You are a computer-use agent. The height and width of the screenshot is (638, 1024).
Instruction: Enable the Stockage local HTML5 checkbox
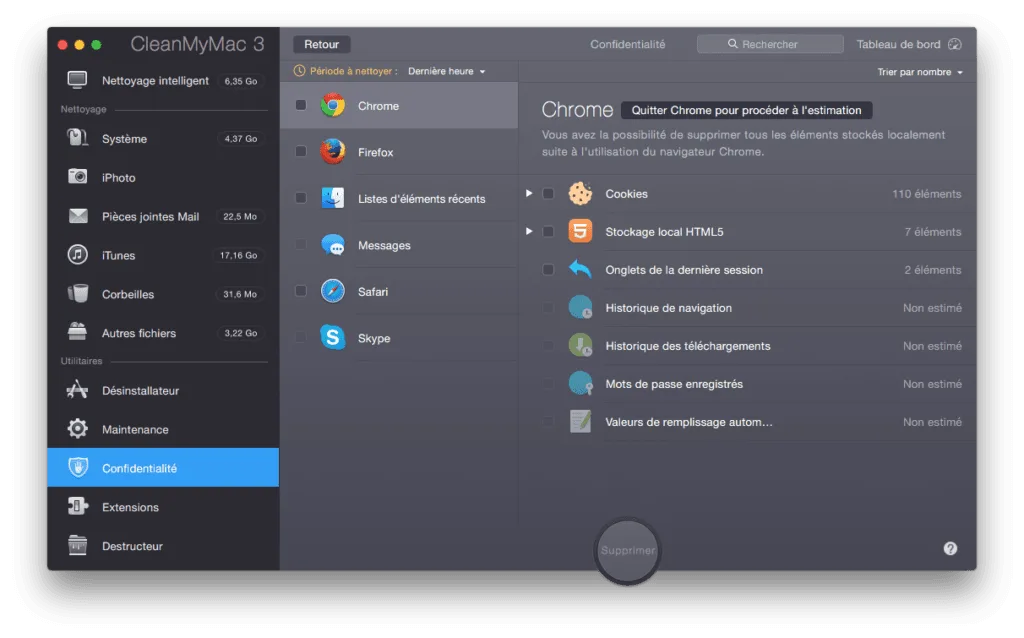pyautogui.click(x=548, y=231)
